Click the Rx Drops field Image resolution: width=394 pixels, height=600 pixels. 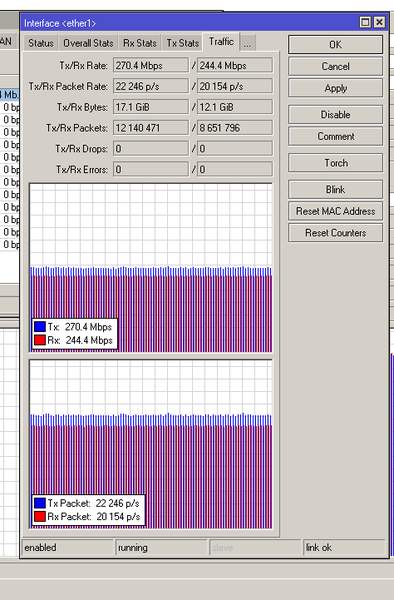tap(235, 148)
